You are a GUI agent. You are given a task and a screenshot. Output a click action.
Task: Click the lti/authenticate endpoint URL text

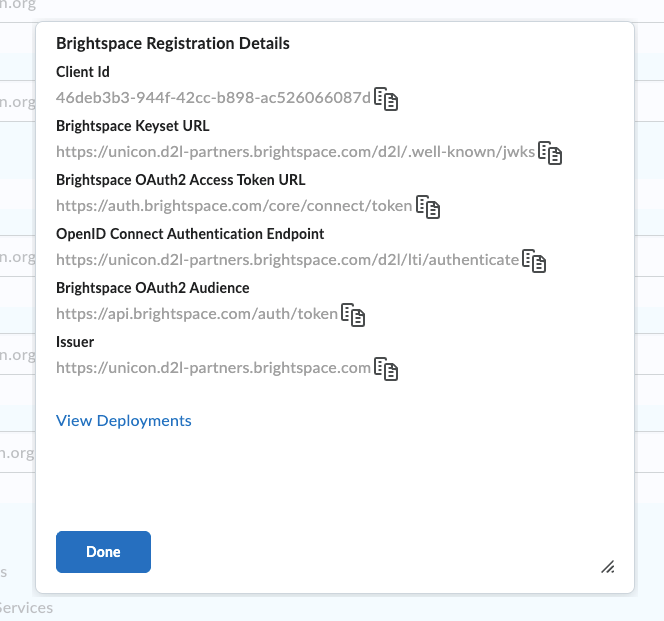[x=288, y=260]
